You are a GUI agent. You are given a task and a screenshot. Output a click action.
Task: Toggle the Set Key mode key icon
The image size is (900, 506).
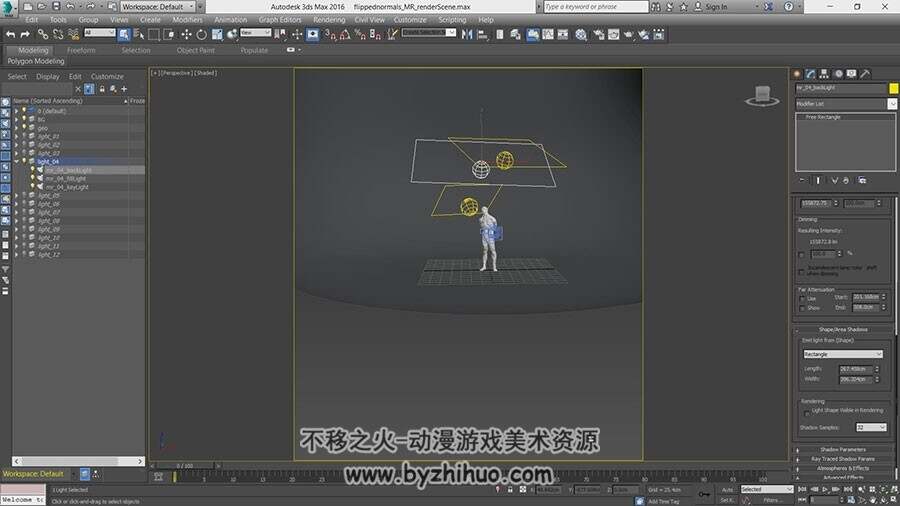click(704, 494)
